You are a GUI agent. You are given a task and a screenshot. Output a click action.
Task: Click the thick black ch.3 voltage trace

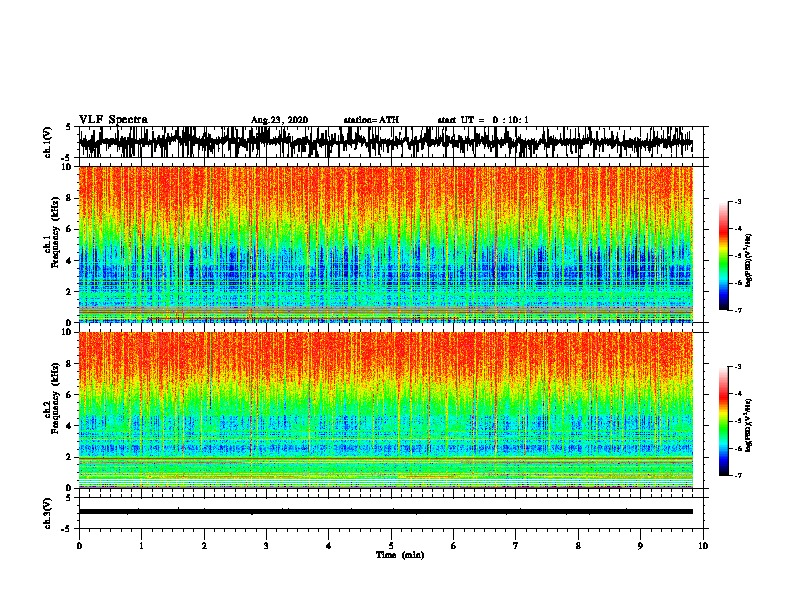[386, 512]
